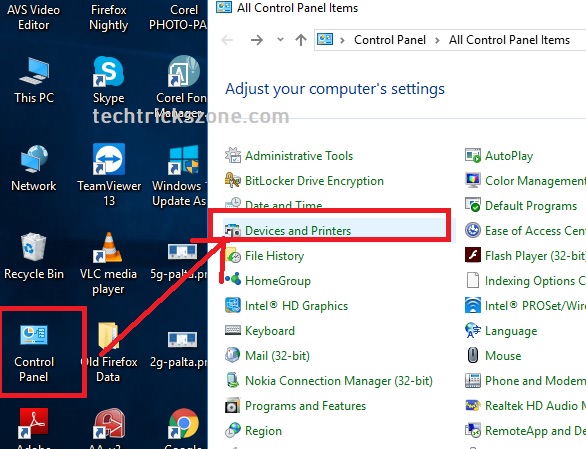This screenshot has height=449, width=586.
Task: Click the Color Management monitor icon
Action: (x=473, y=180)
